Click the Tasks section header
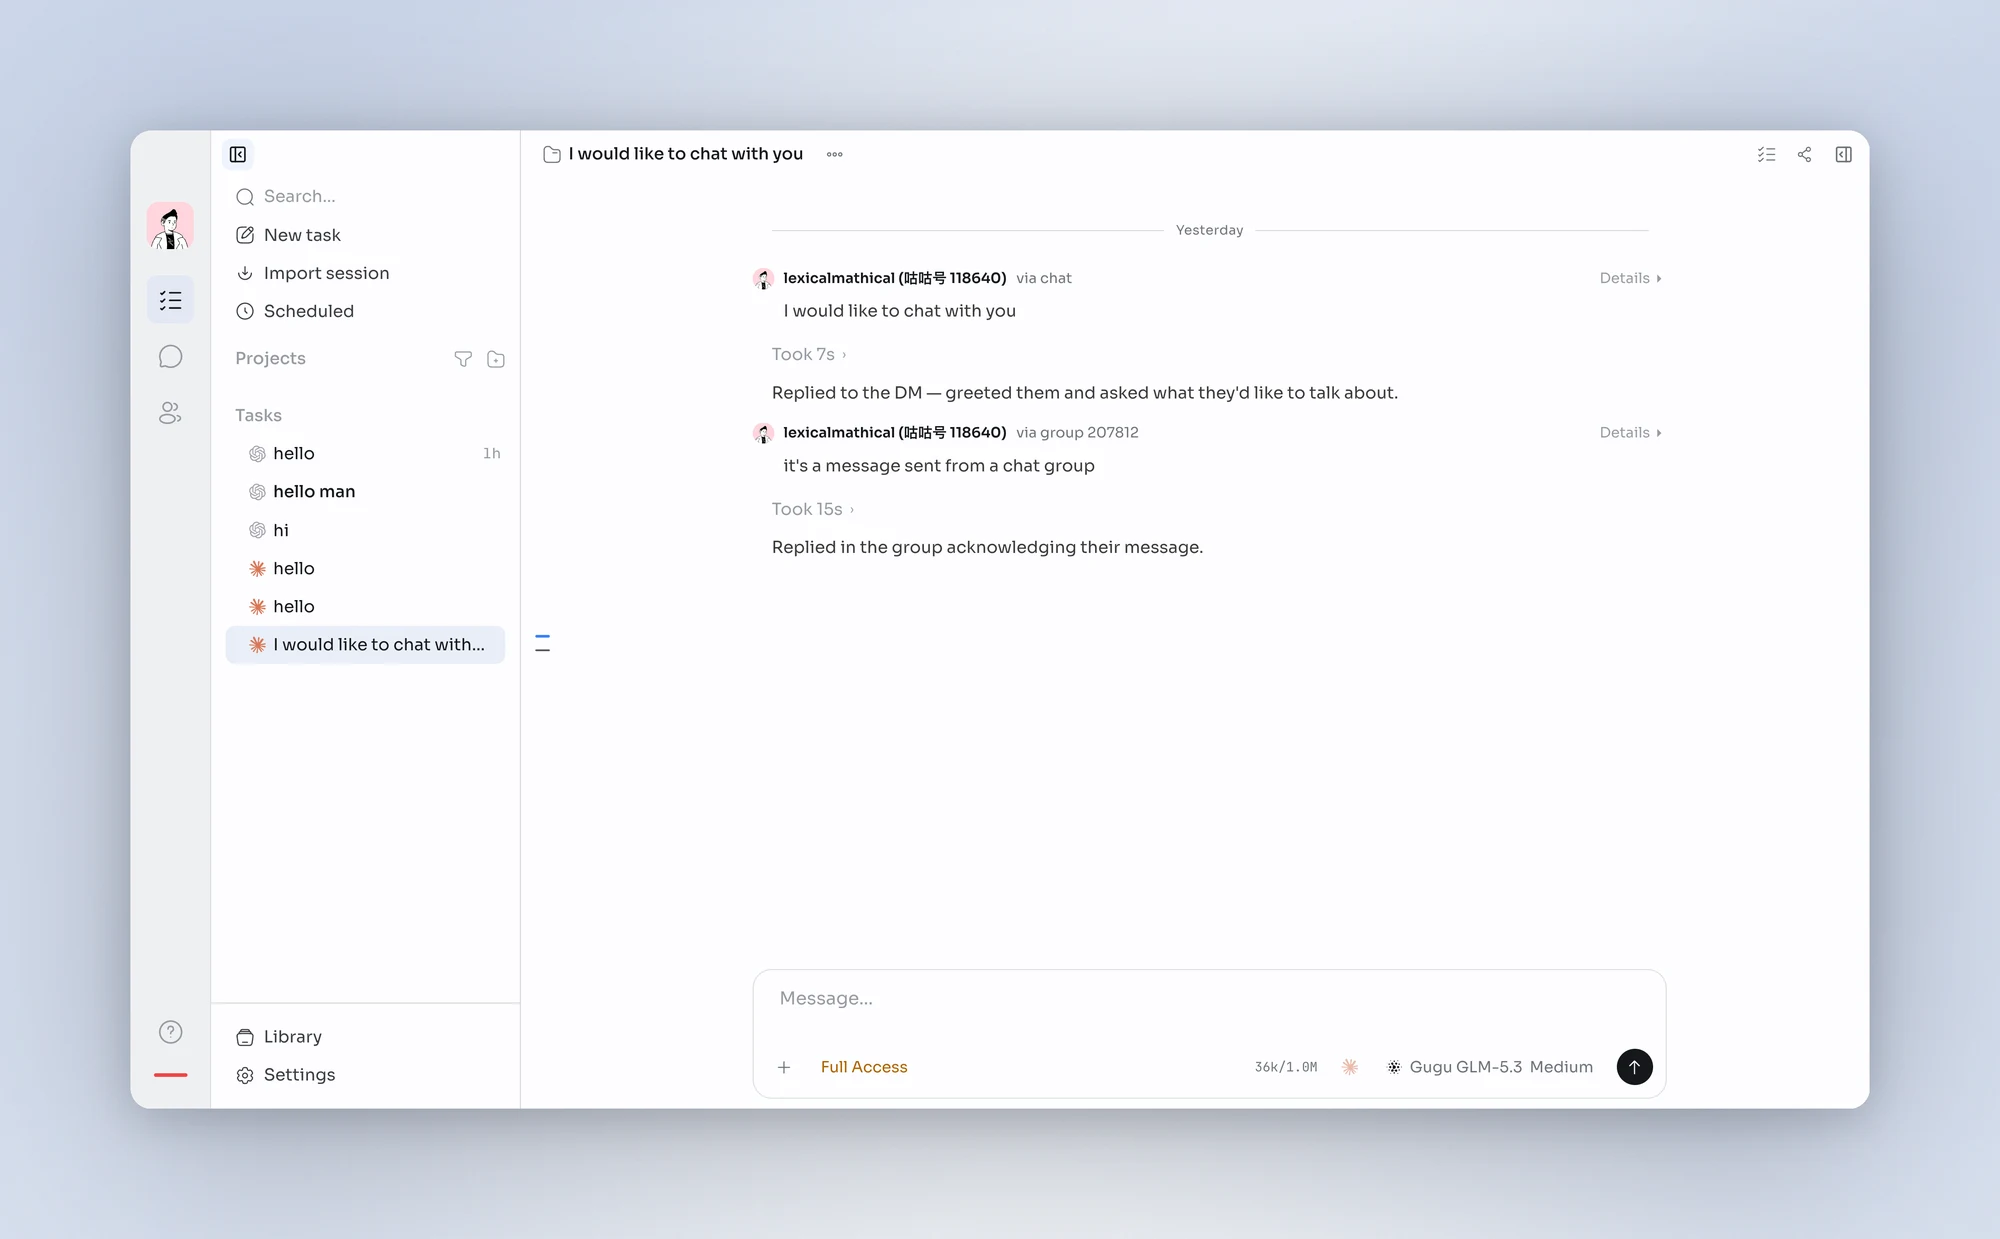Screen dimensions: 2000x1239 (258, 415)
